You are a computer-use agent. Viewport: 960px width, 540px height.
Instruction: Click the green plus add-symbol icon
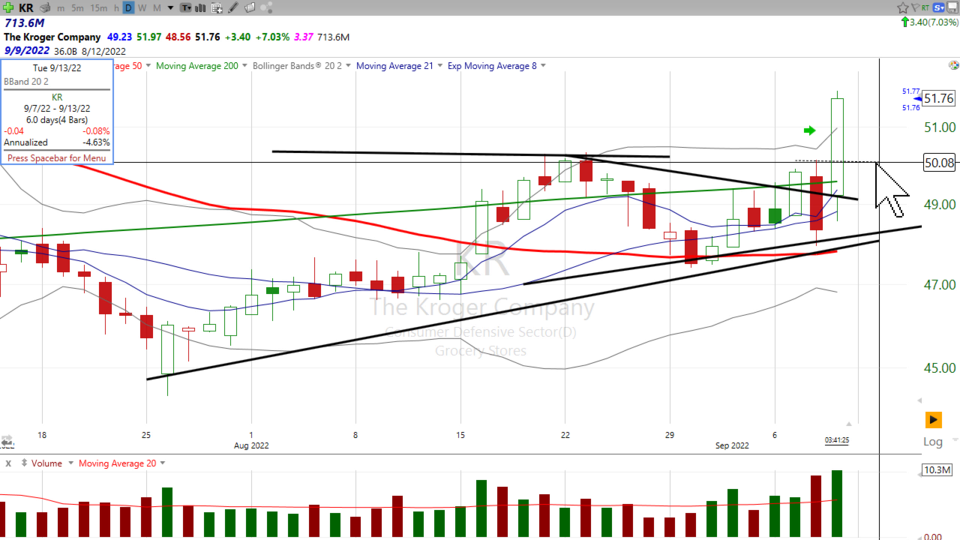point(9,8)
